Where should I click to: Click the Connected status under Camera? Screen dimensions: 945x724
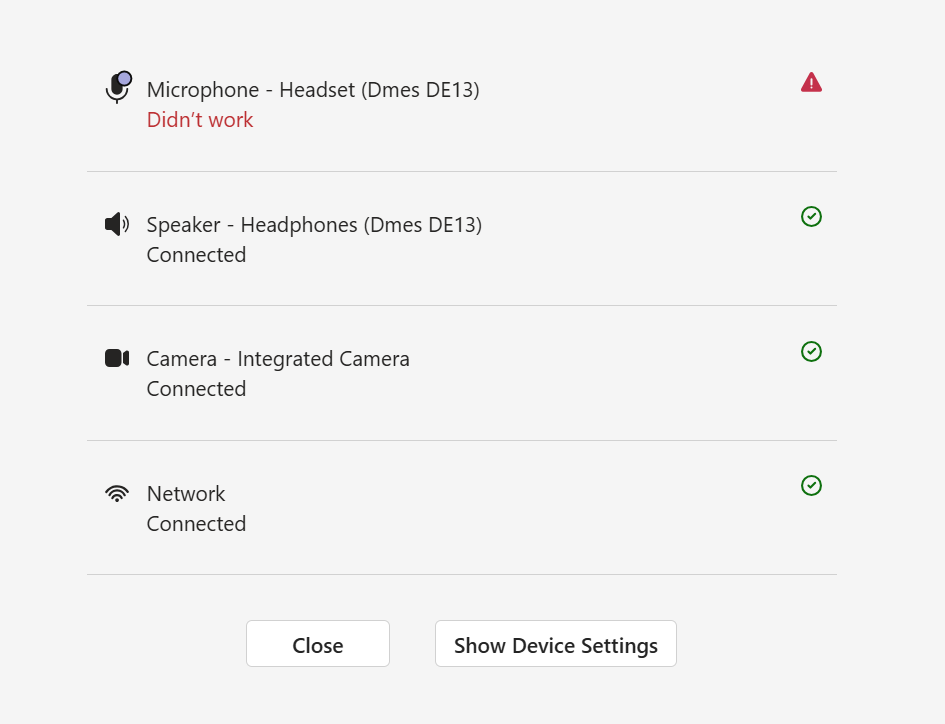(196, 389)
